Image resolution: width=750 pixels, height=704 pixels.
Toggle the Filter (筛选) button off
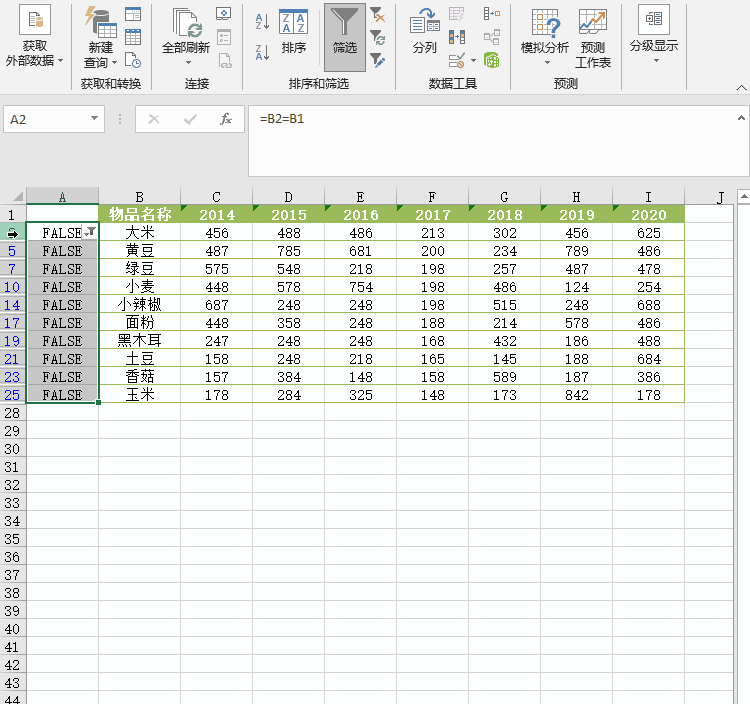(345, 37)
